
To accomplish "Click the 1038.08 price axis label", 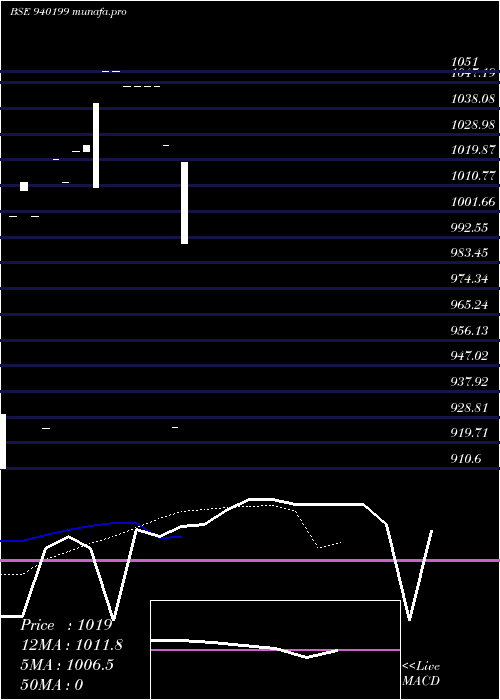I will (473, 99).
